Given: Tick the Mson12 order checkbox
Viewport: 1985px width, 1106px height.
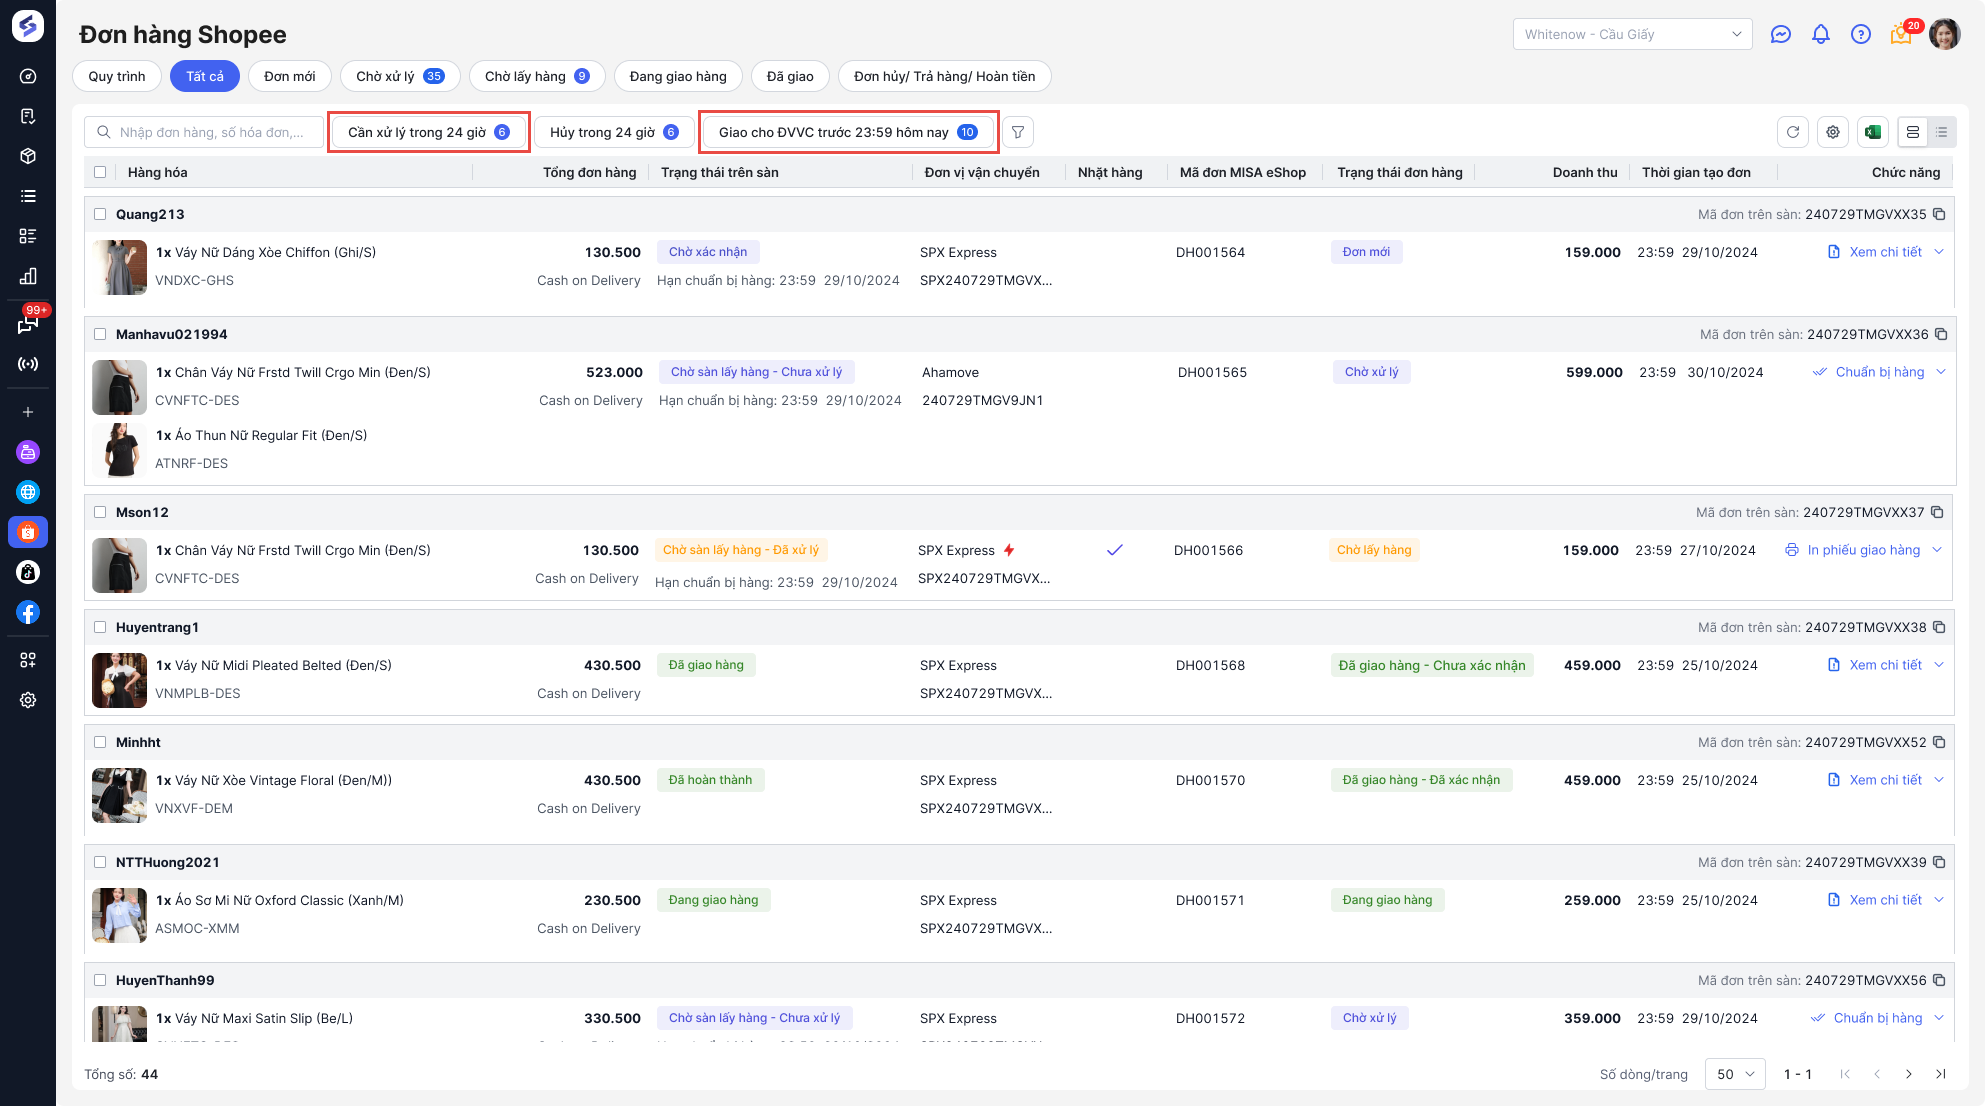Looking at the screenshot, I should (x=100, y=512).
